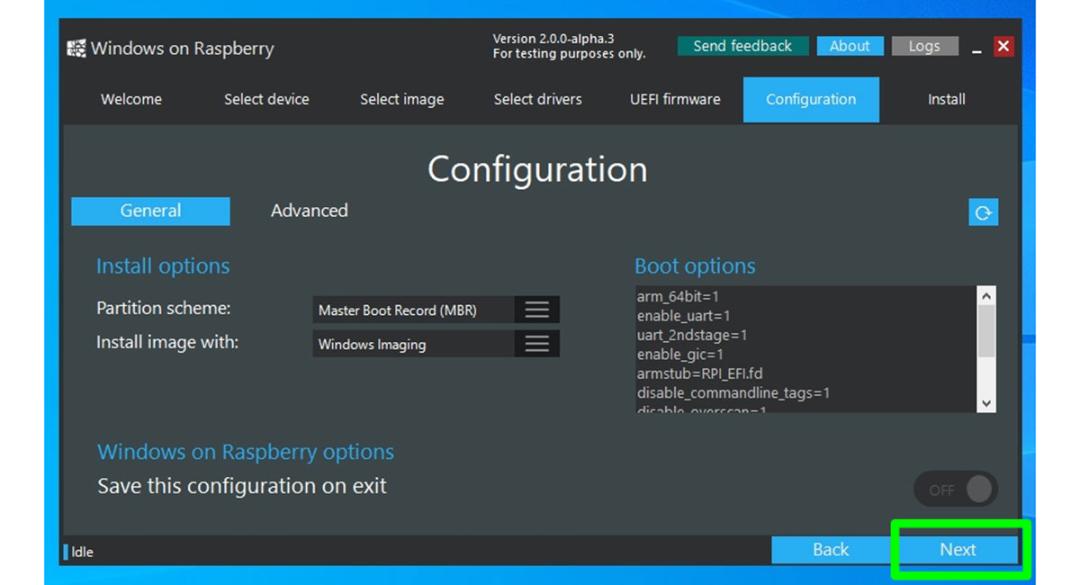Close the app with red X
The image size is (1080, 585).
point(1003,46)
